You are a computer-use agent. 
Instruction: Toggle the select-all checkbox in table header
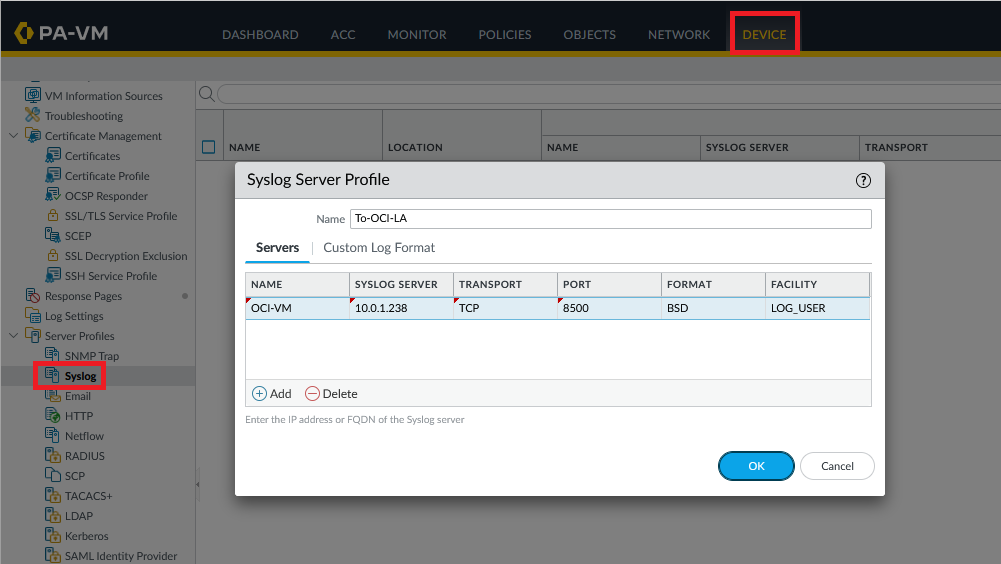(x=209, y=147)
